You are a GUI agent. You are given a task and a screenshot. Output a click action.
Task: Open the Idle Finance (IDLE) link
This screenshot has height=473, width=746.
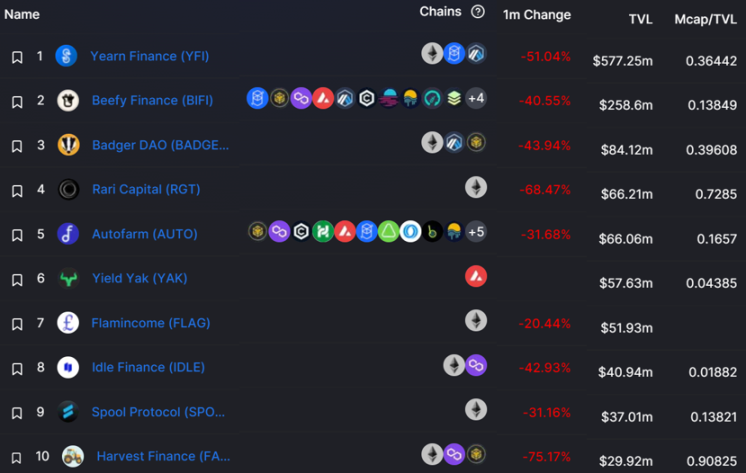point(148,367)
